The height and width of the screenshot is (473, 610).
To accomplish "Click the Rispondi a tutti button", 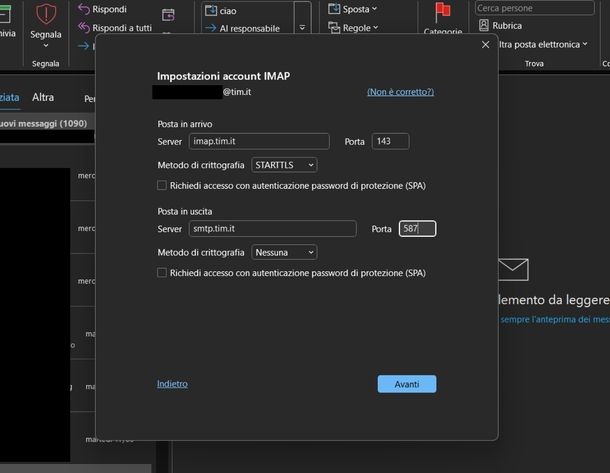I will tap(115, 28).
